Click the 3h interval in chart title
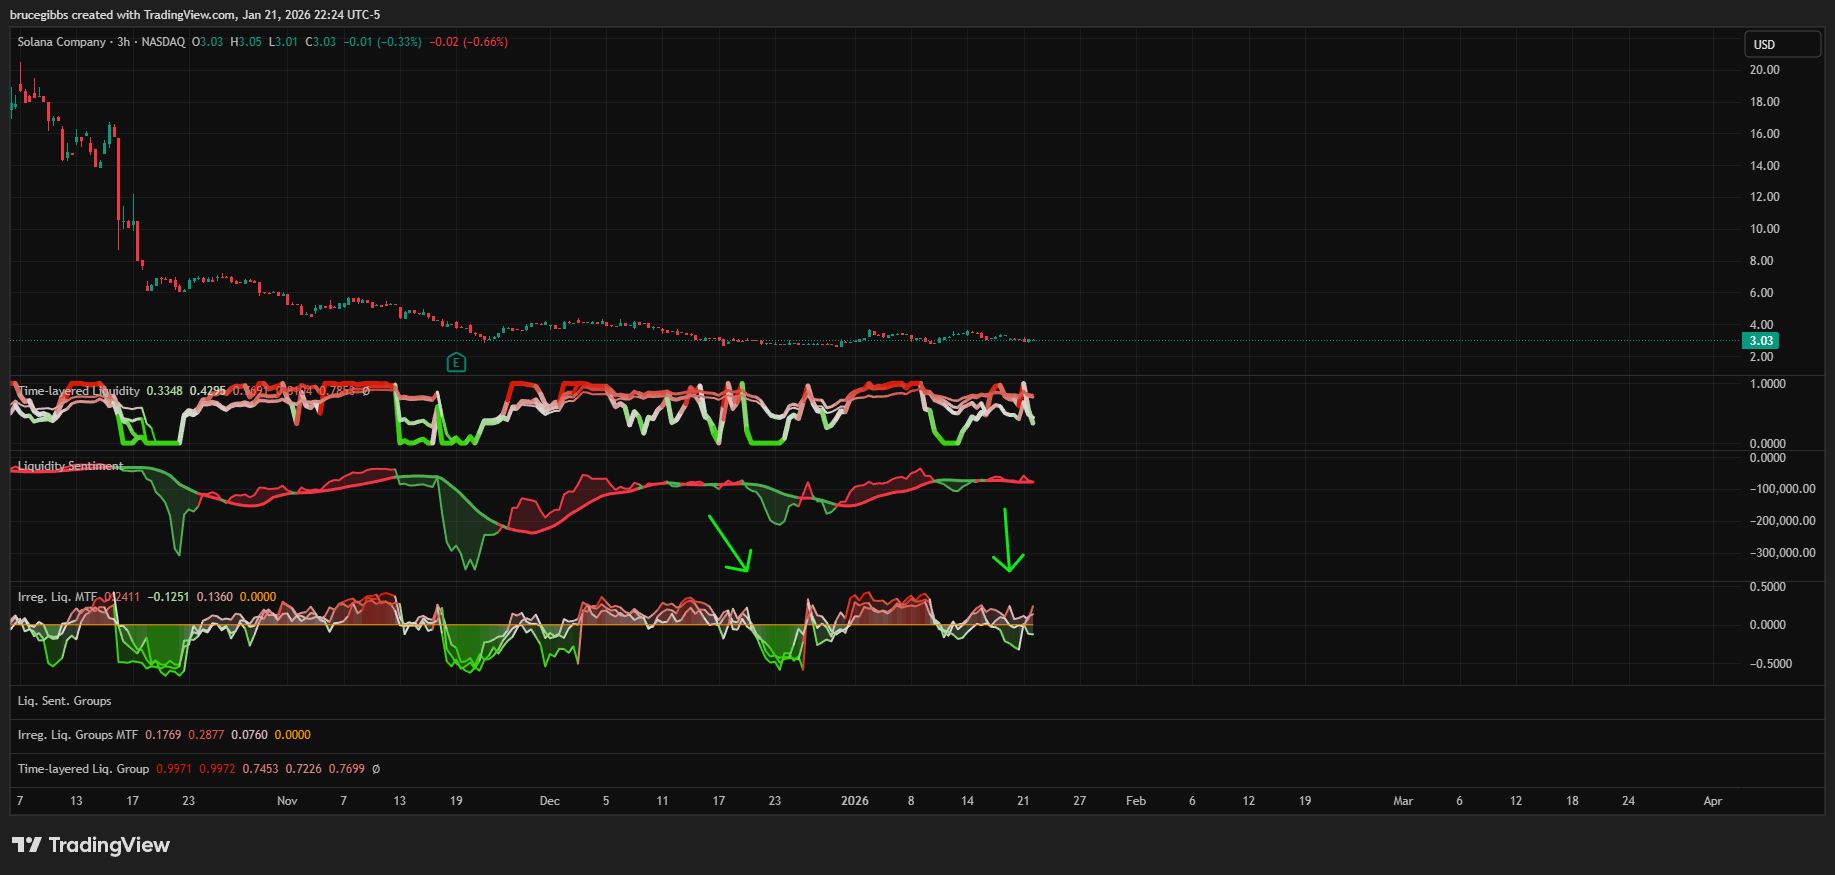This screenshot has width=1835, height=875. pyautogui.click(x=123, y=42)
